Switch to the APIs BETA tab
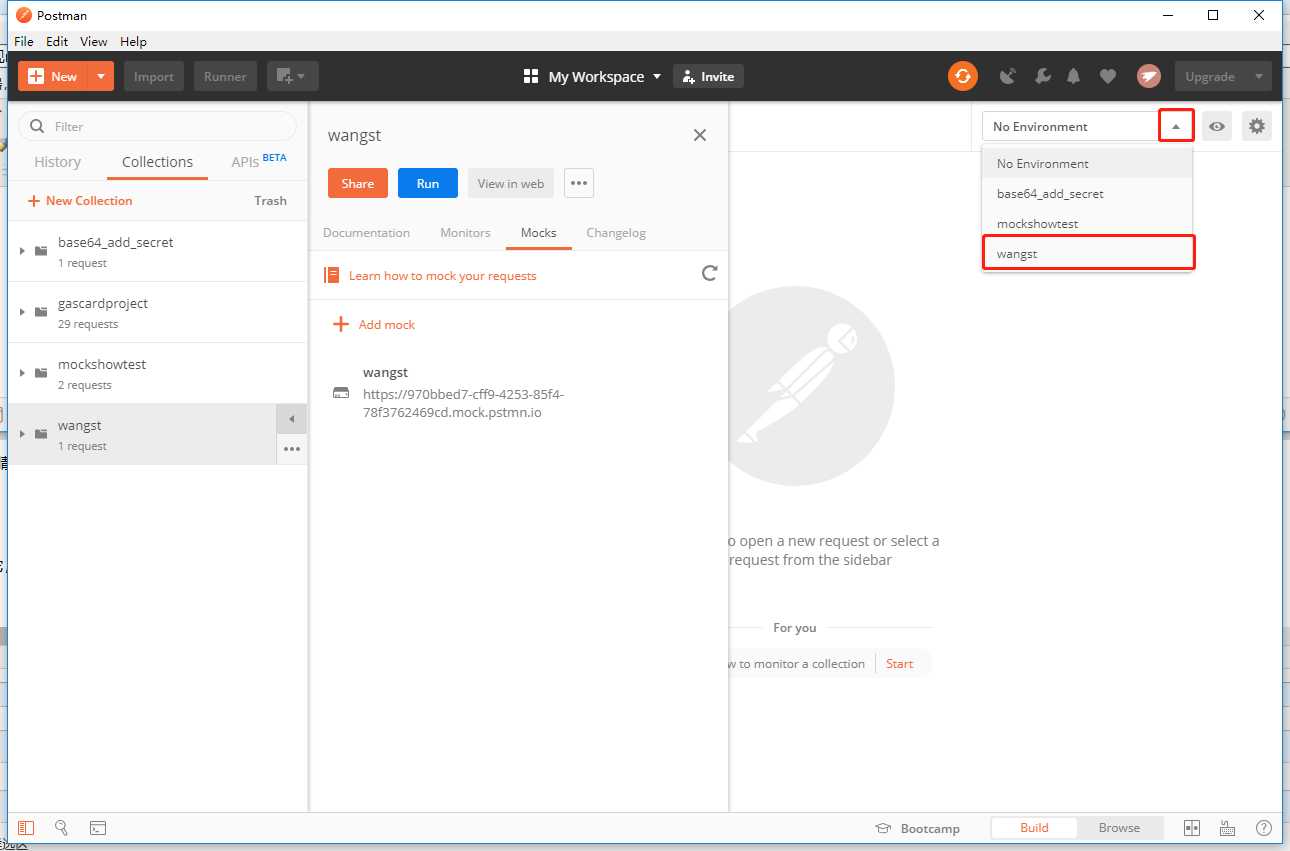Image resolution: width=1290 pixels, height=851 pixels. pos(259,161)
